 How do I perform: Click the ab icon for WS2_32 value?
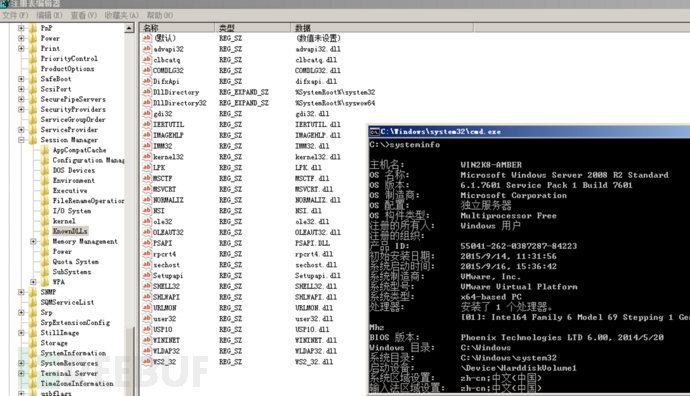coord(147,362)
